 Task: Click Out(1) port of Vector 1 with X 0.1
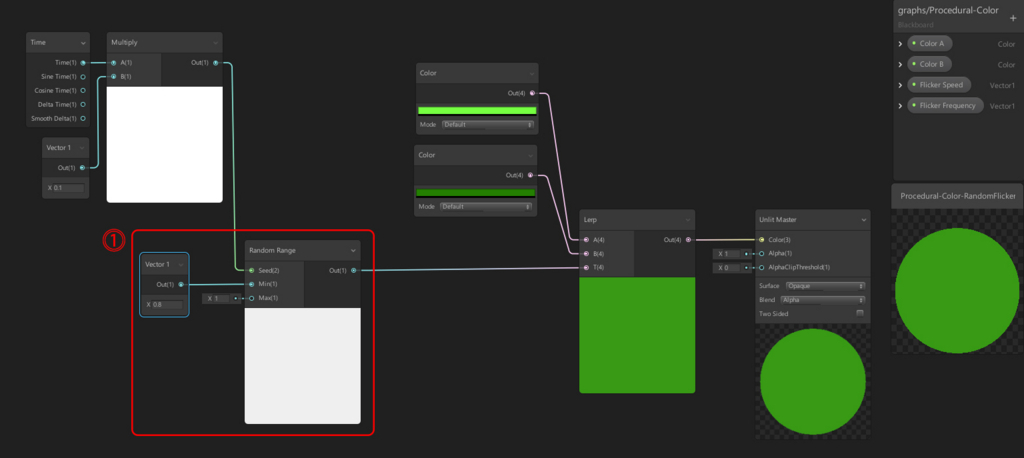pyautogui.click(x=82, y=168)
